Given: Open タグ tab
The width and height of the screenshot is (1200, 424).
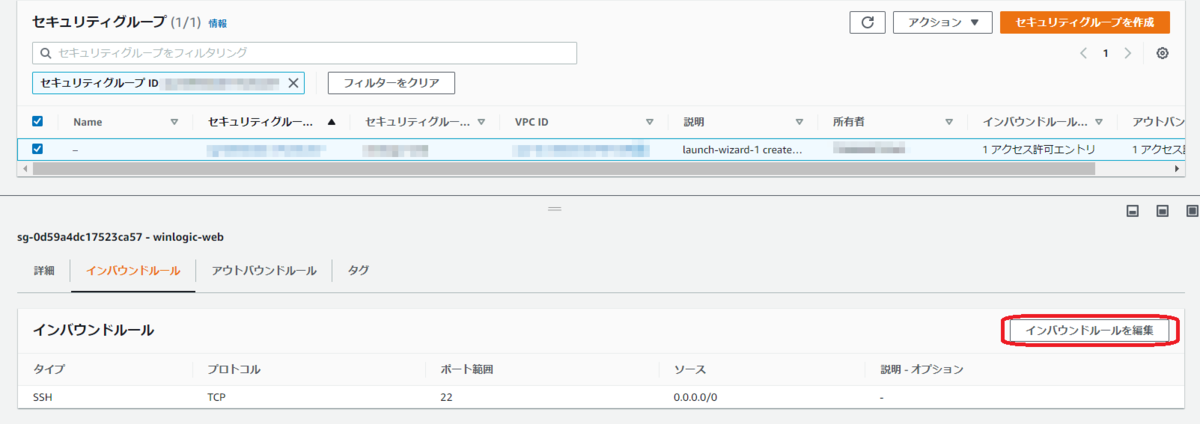Looking at the screenshot, I should [x=358, y=271].
